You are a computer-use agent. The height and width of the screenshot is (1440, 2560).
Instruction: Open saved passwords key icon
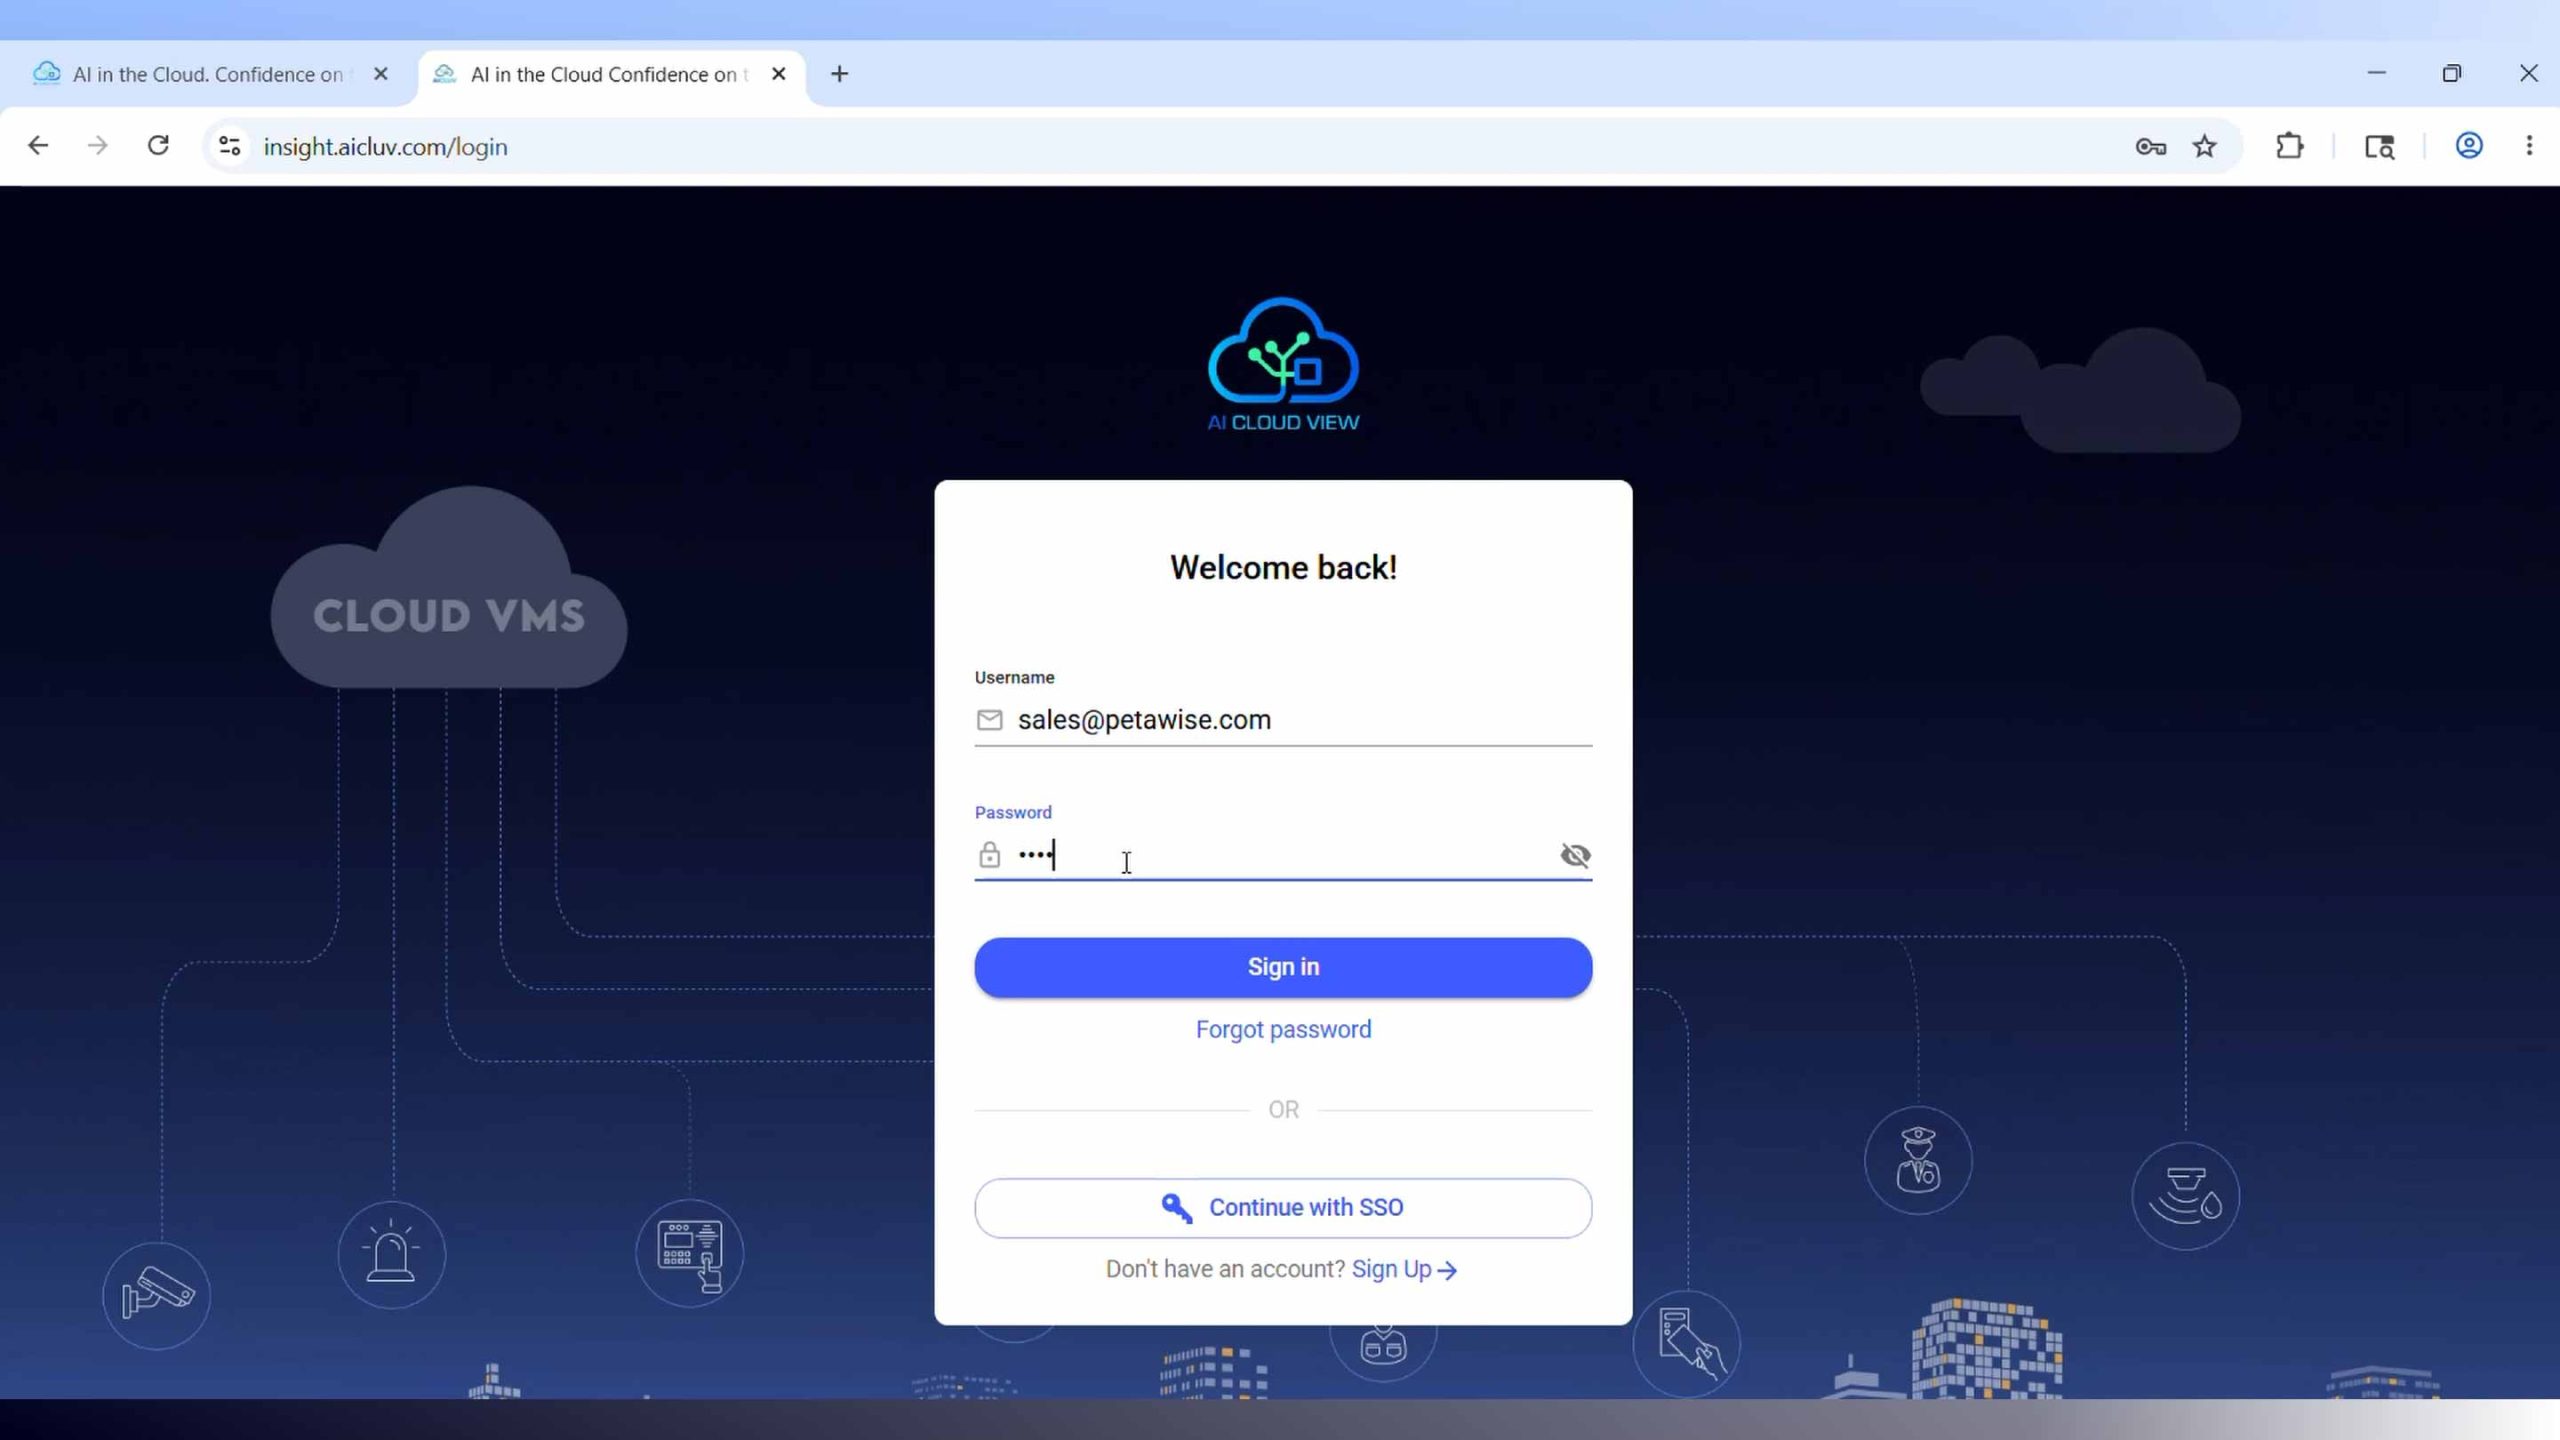click(2150, 147)
